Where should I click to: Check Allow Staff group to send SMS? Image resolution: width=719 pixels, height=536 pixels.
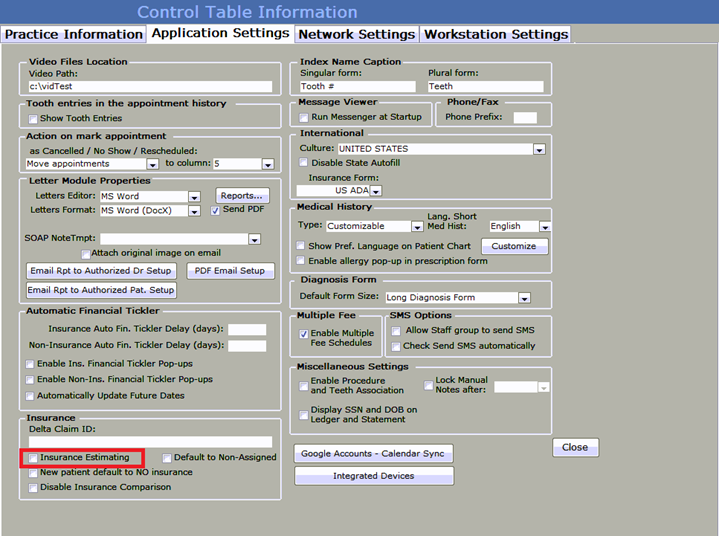(x=396, y=331)
